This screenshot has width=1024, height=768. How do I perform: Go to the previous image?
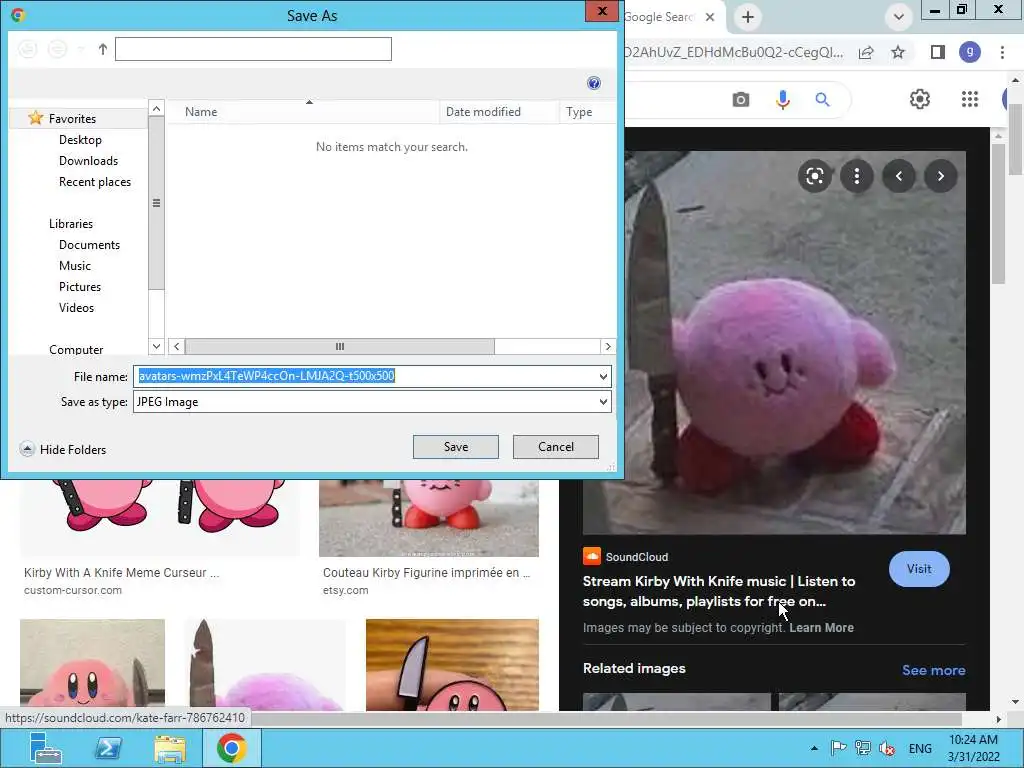pyautogui.click(x=899, y=176)
